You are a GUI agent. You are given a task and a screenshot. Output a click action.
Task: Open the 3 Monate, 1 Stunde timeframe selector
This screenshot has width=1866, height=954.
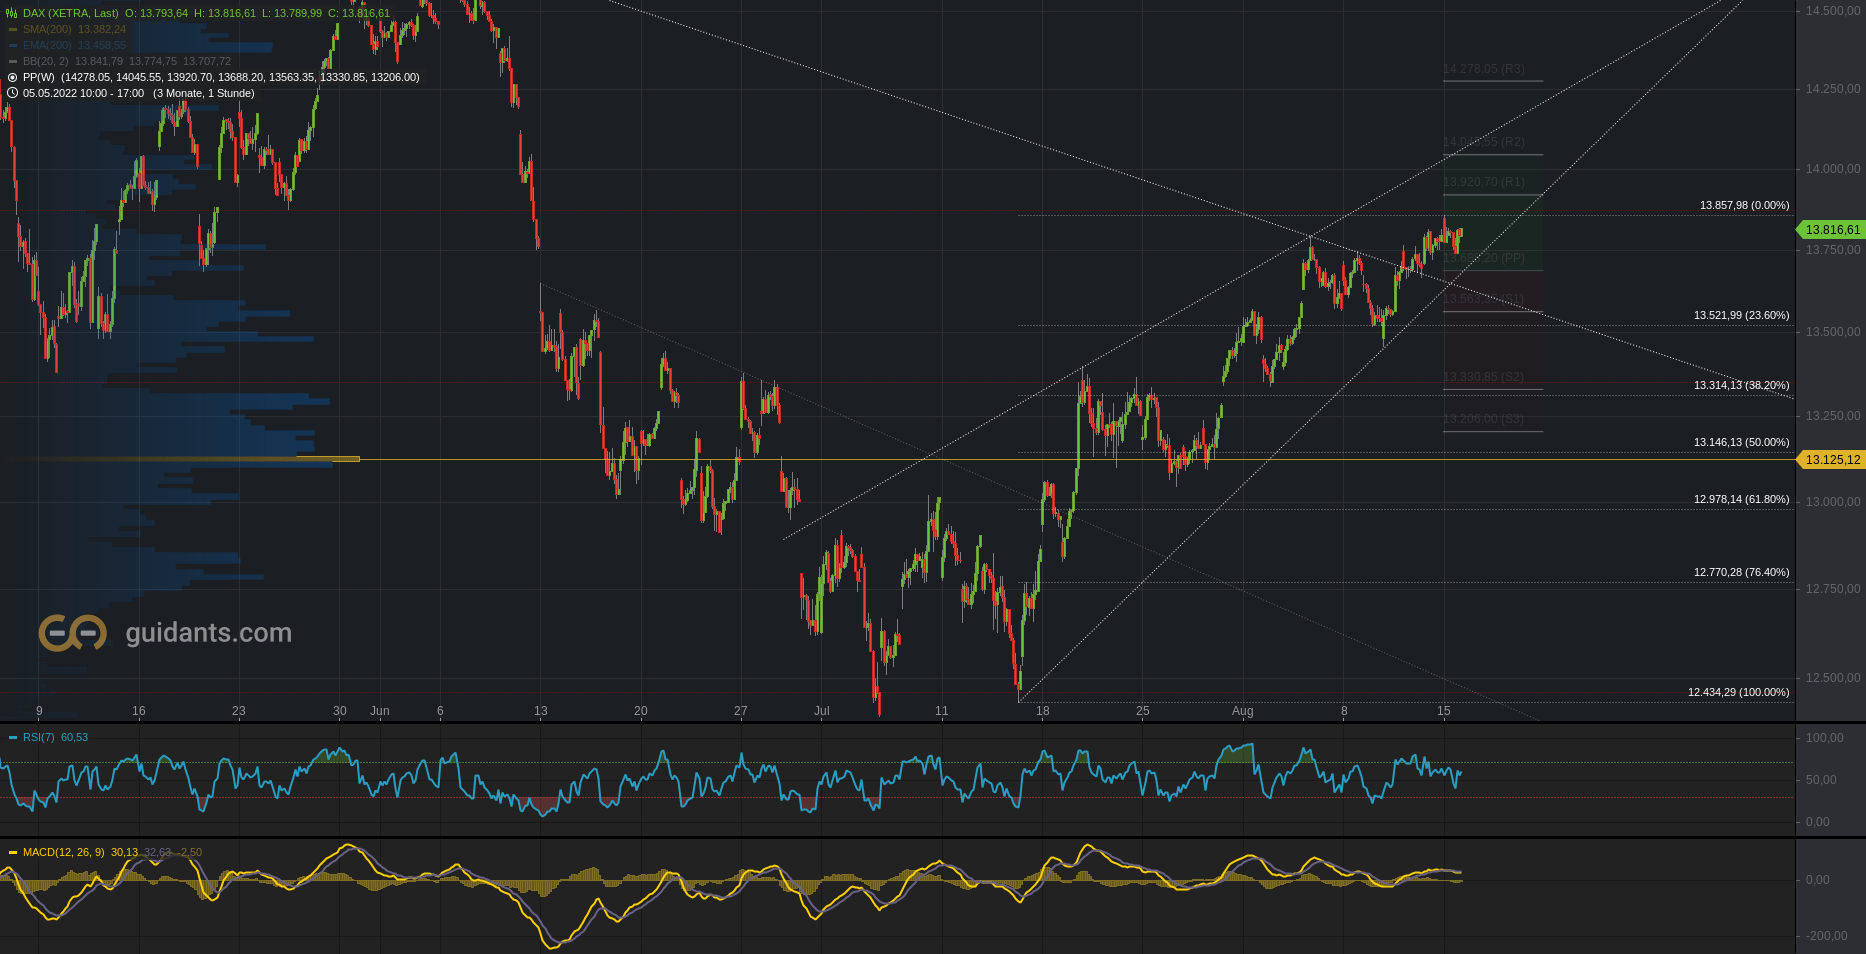point(203,93)
